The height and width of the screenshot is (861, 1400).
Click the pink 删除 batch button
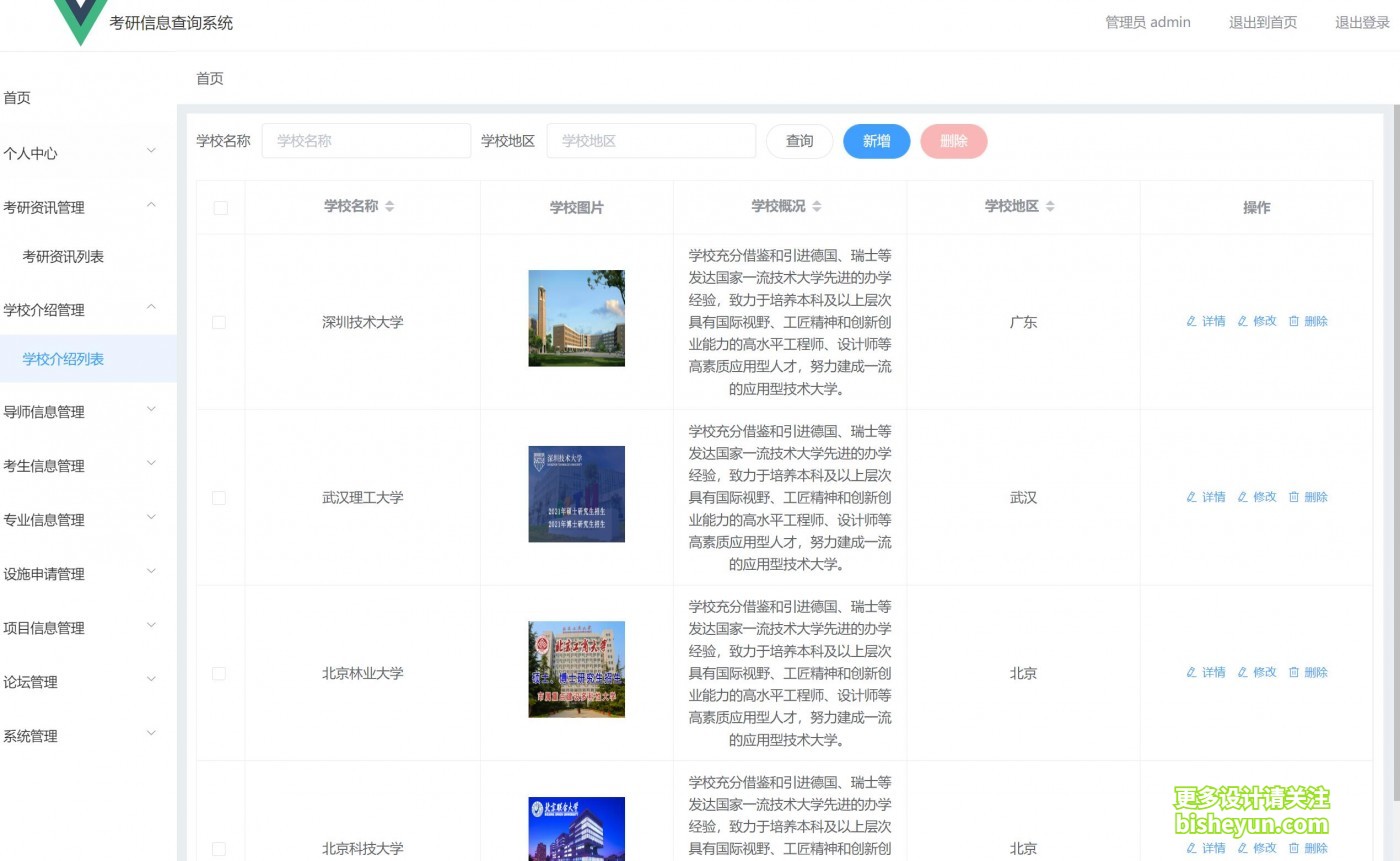pos(954,141)
